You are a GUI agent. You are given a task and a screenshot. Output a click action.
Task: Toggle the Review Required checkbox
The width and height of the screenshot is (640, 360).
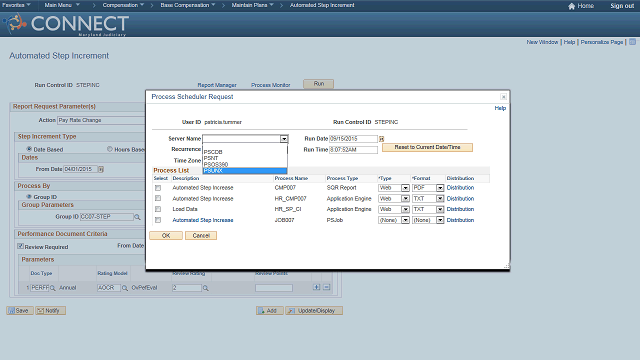click(20, 246)
